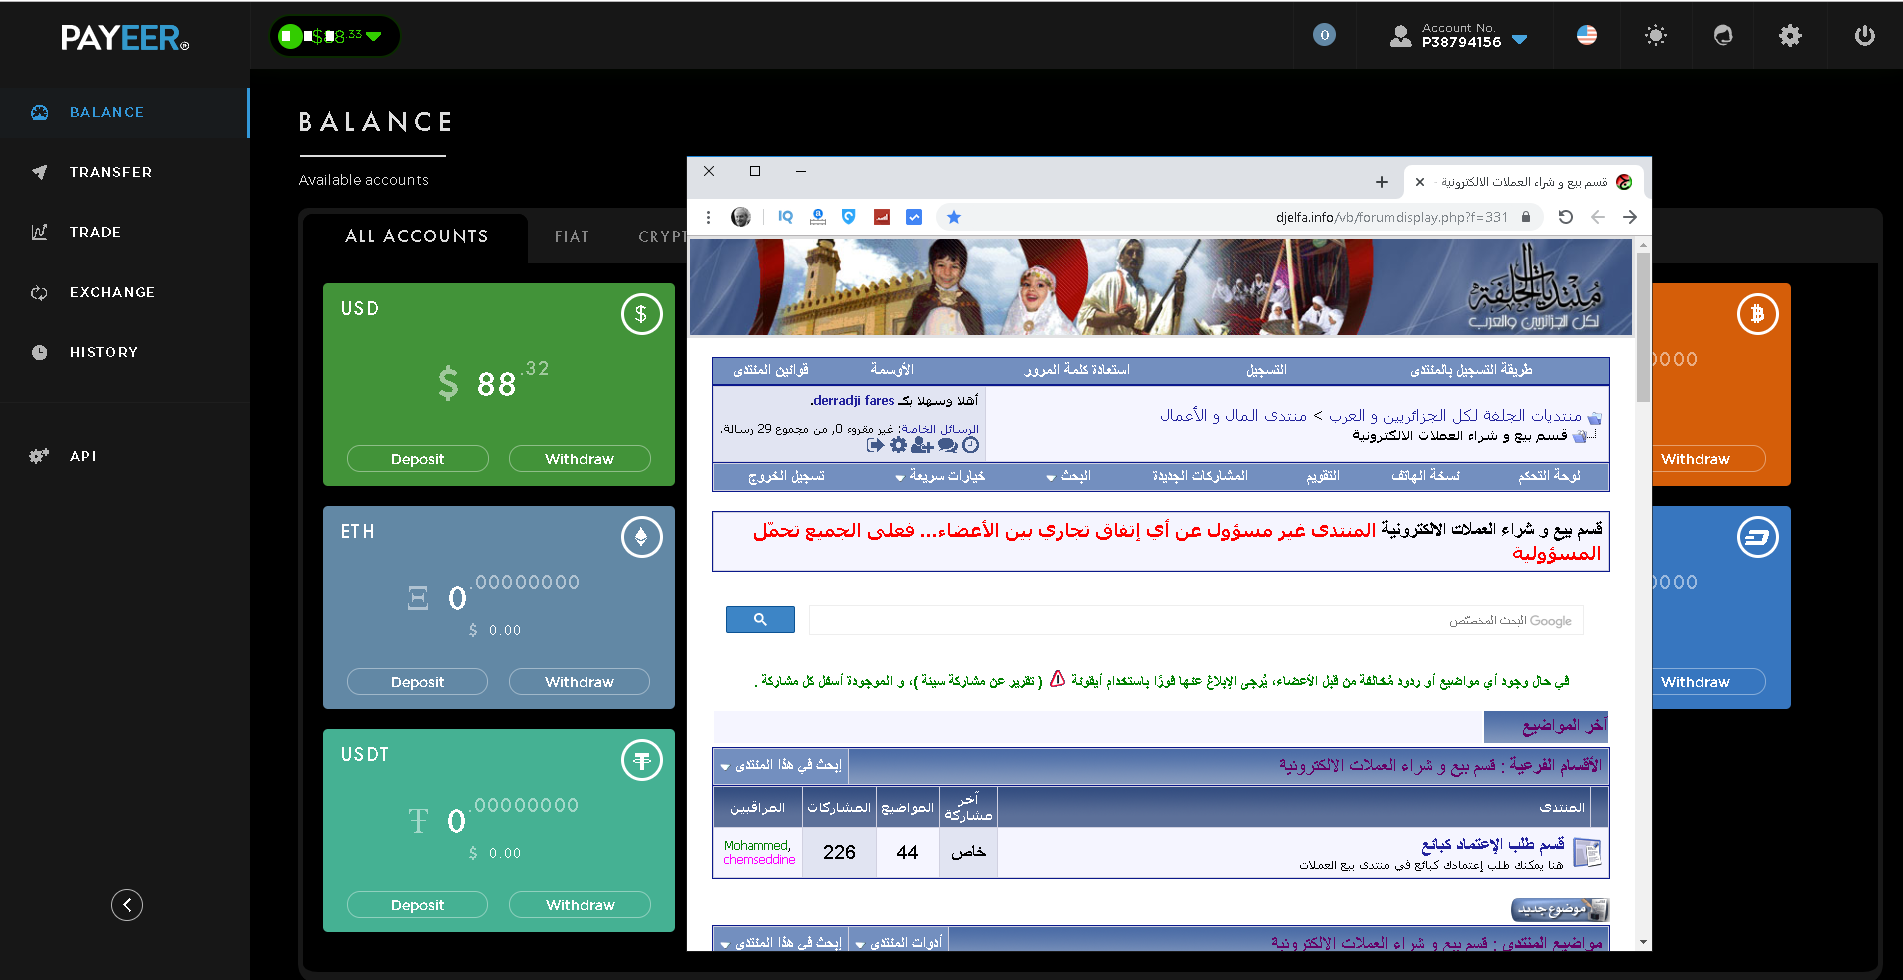Viewport: 1903px width, 980px height.
Task: Click the موضوع جديد new thread button
Action: pyautogui.click(x=1560, y=909)
